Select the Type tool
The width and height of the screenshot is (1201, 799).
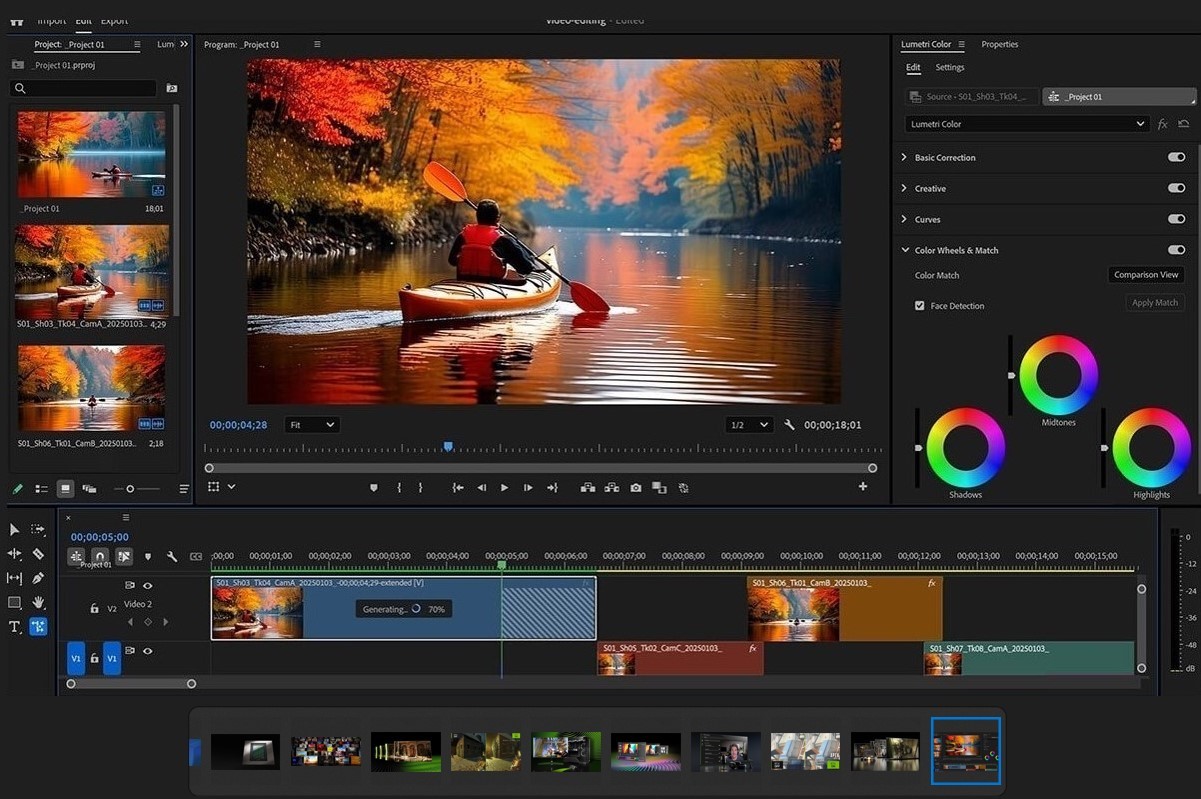pos(15,627)
